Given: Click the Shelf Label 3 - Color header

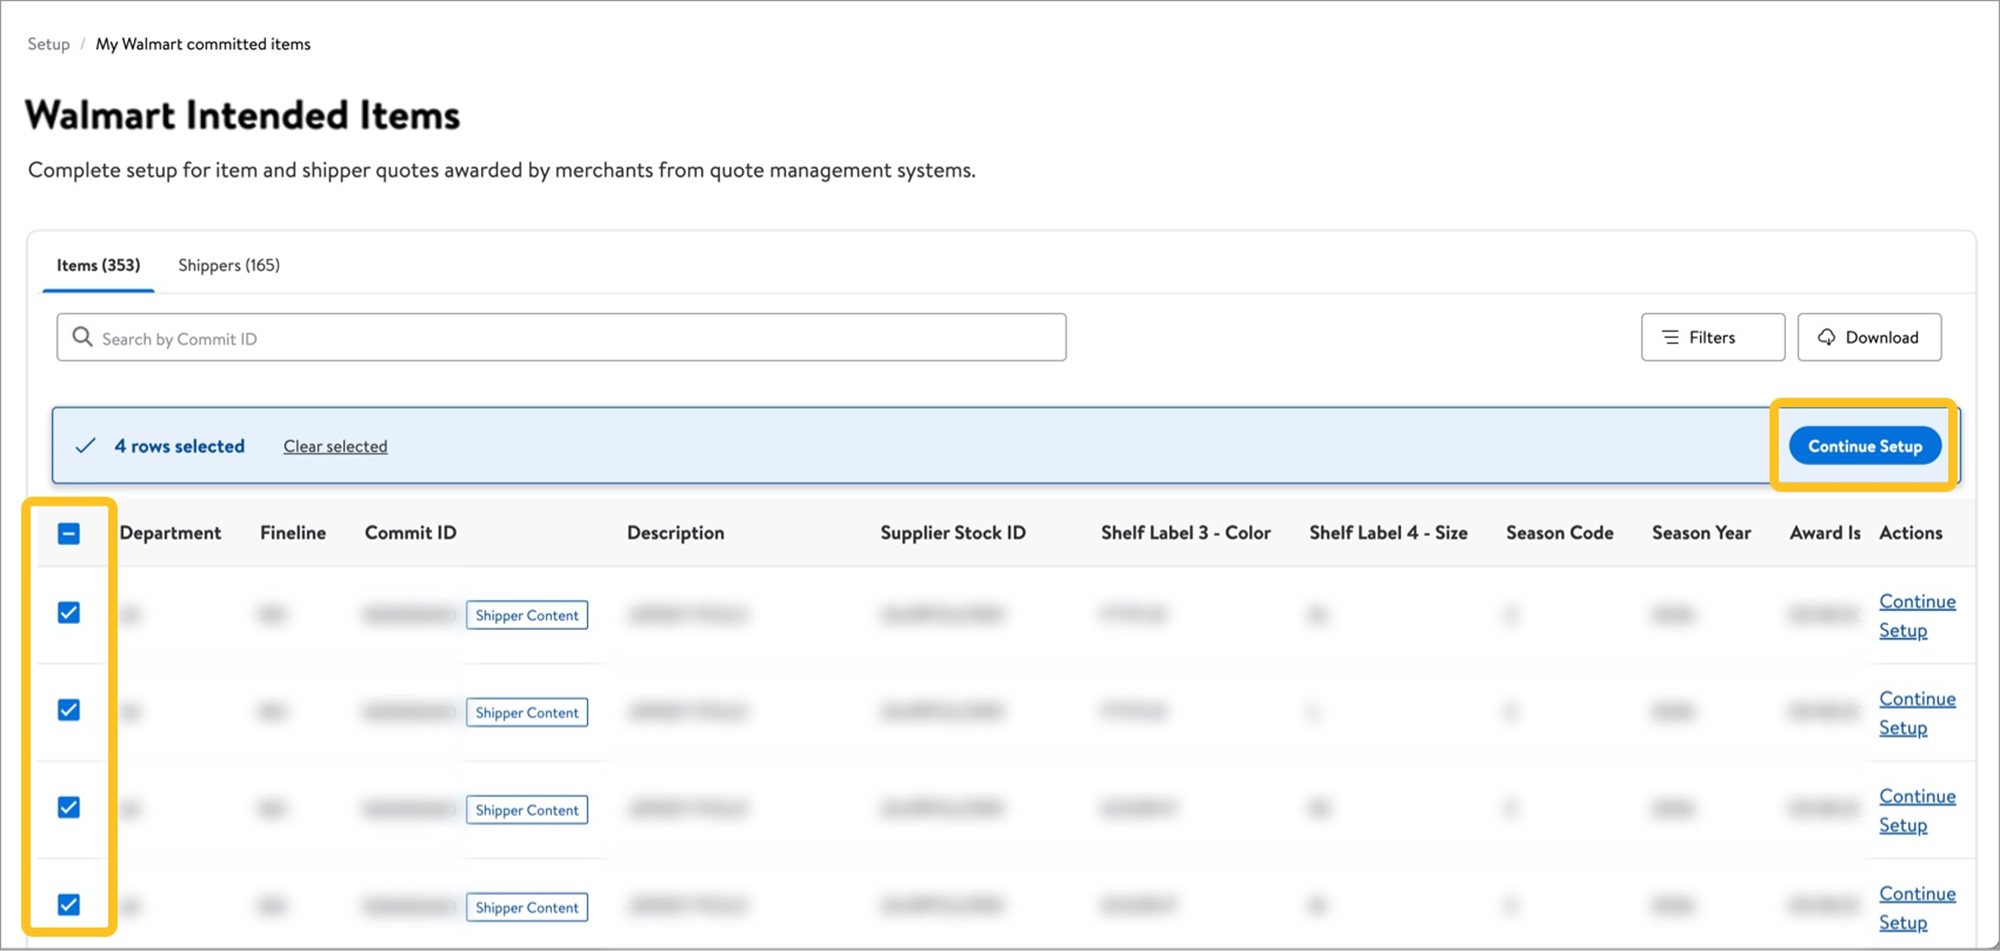Looking at the screenshot, I should [x=1186, y=533].
